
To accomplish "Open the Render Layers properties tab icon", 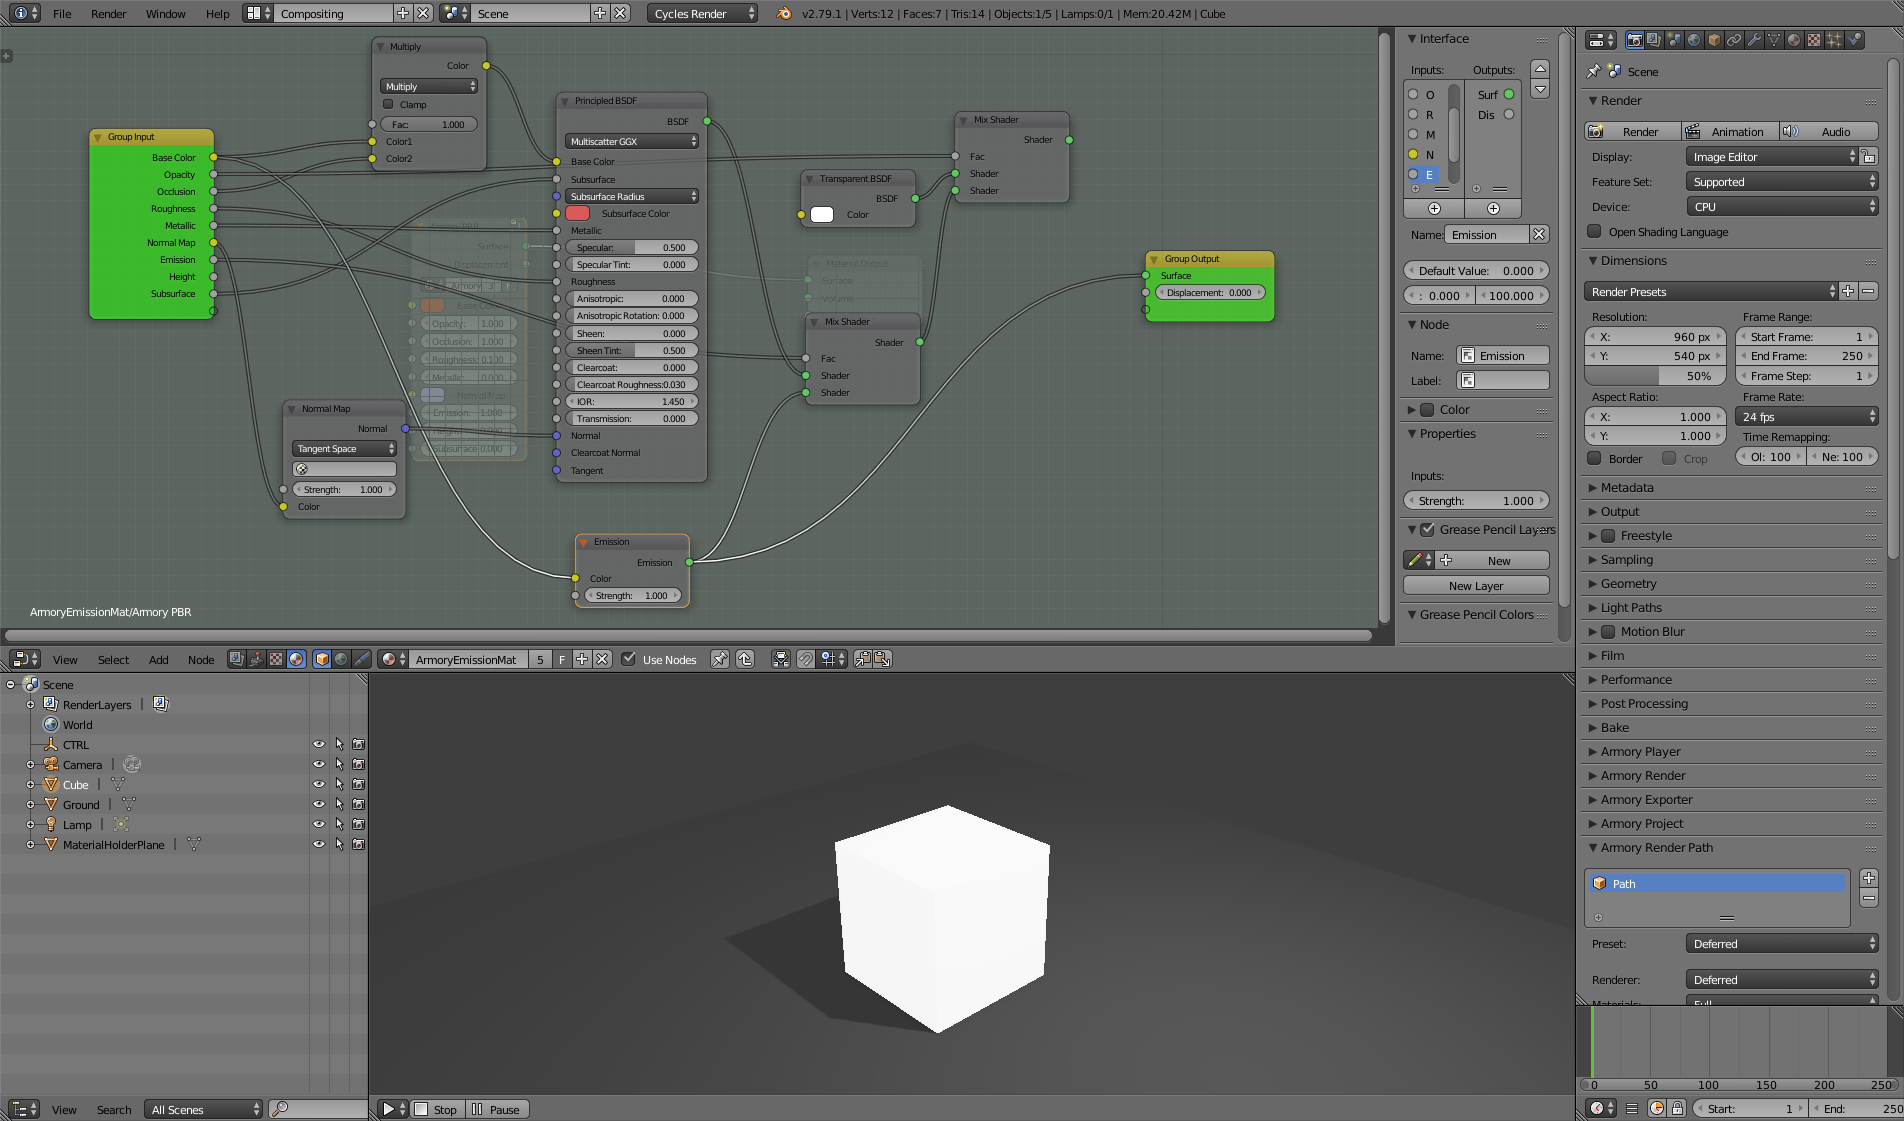I will click(1654, 40).
